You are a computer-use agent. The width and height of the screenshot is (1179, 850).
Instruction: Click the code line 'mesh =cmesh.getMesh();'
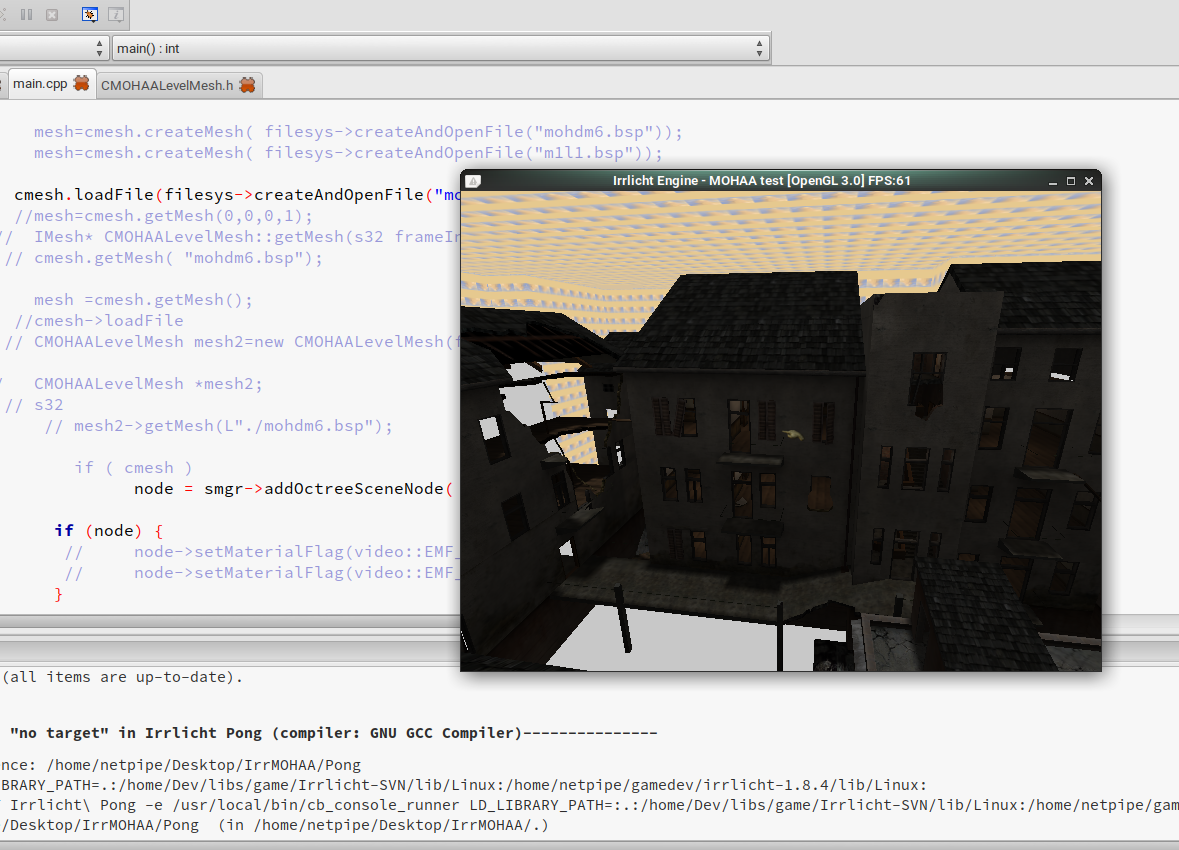click(143, 300)
